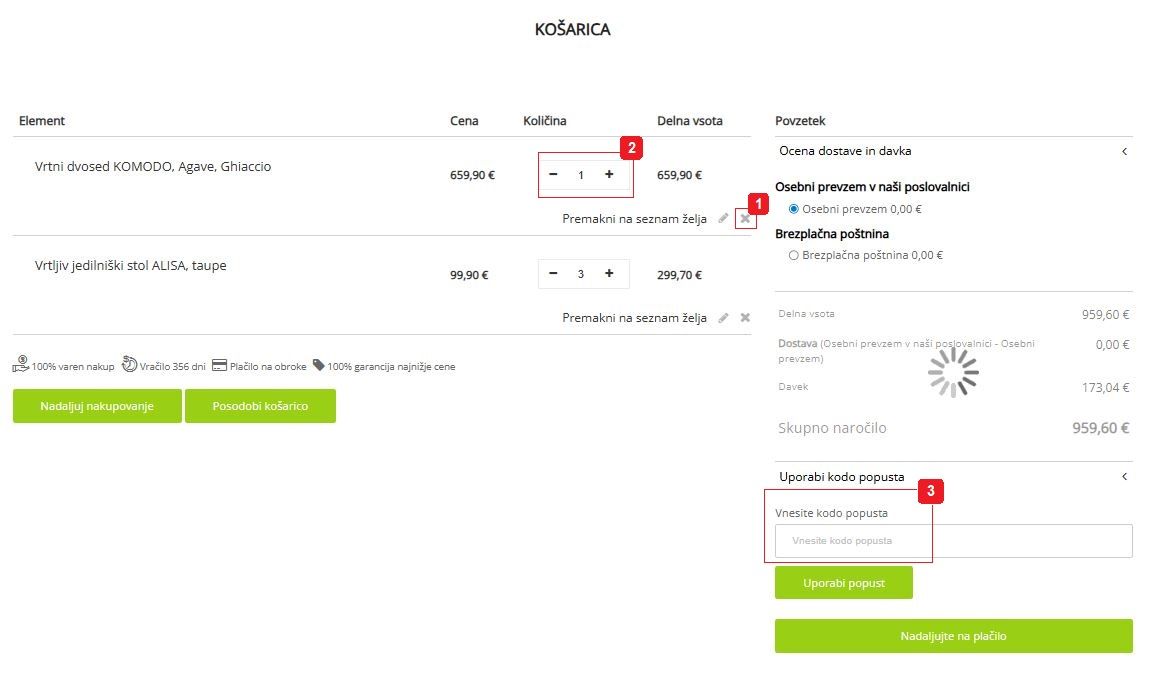The width and height of the screenshot is (1160, 691).
Task: Decrease ALISA chair quantity with minus
Action: (x=553, y=274)
